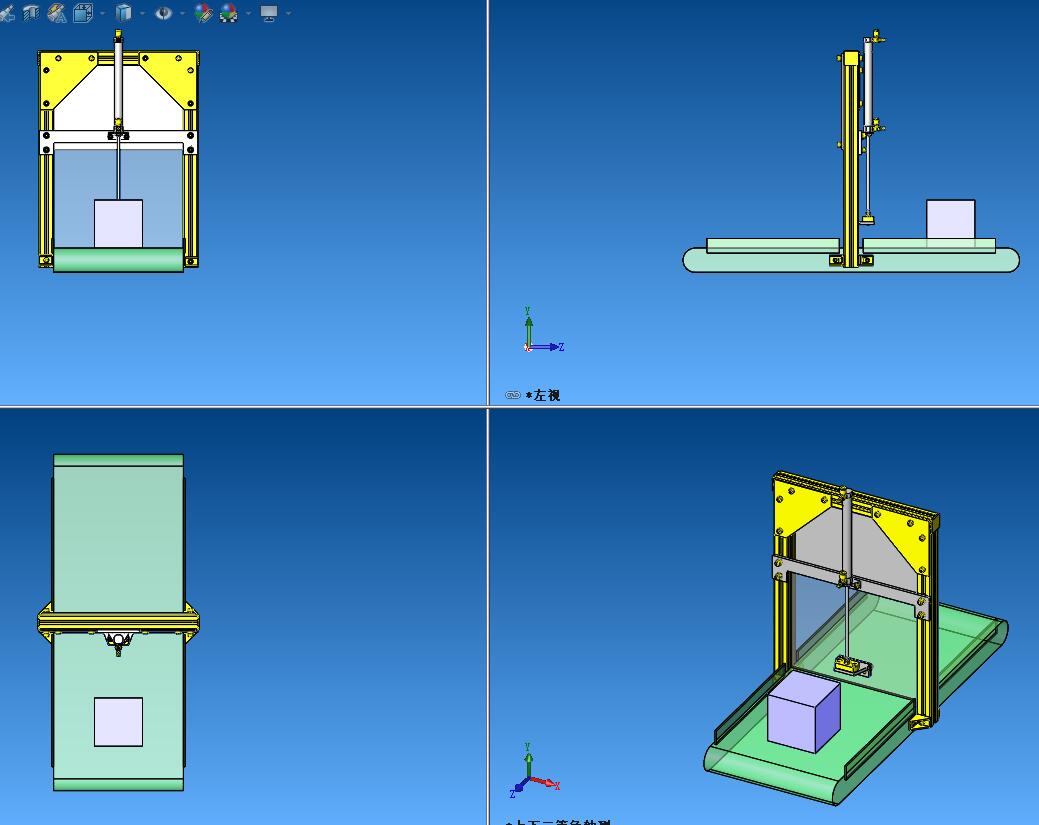The height and width of the screenshot is (825, 1039).
Task: Expand the View Orientation dropdown arrow
Action: pyautogui.click(x=103, y=13)
